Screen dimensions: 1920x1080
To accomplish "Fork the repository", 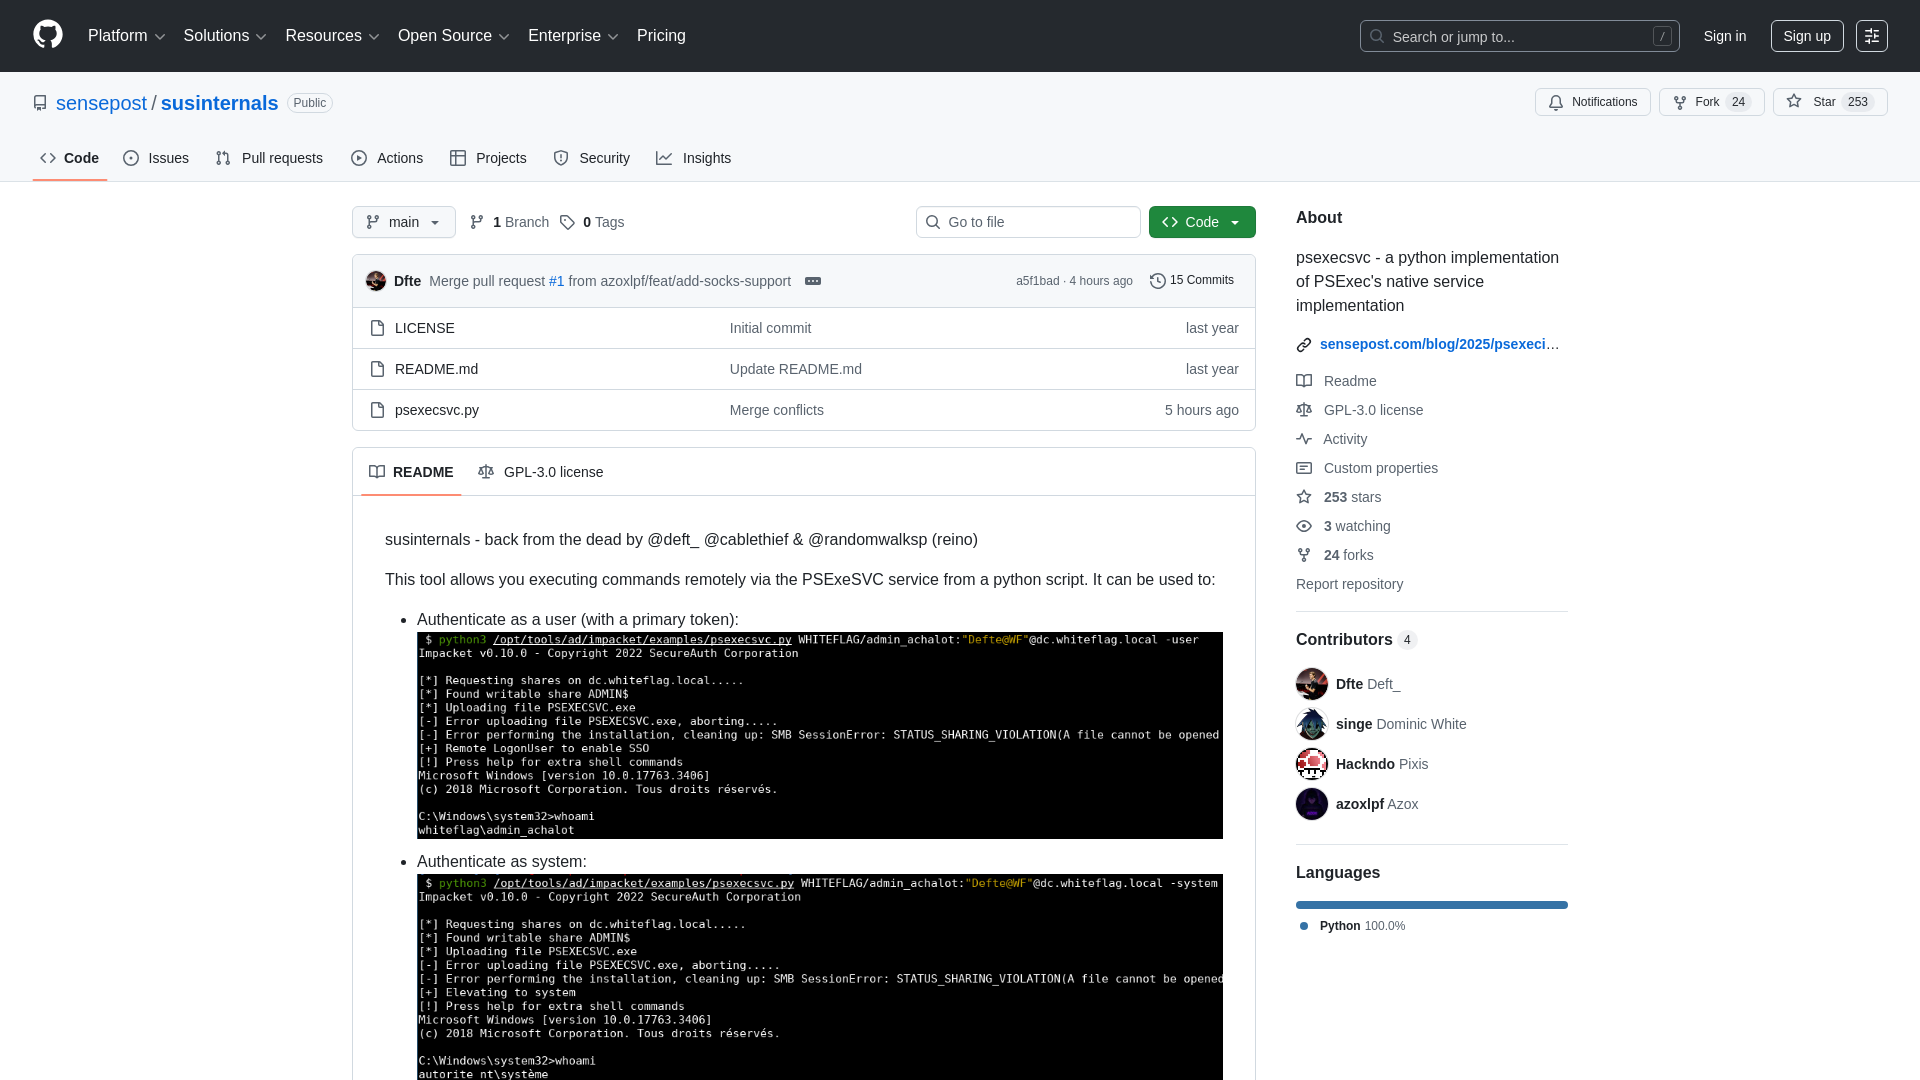I will point(1710,102).
